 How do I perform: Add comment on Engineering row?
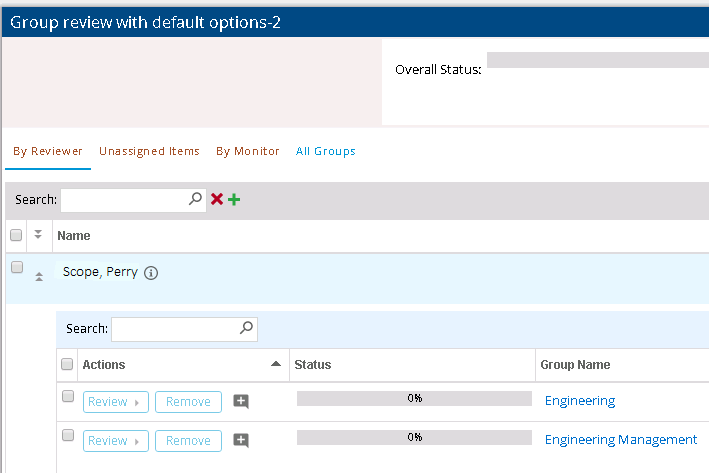(241, 402)
